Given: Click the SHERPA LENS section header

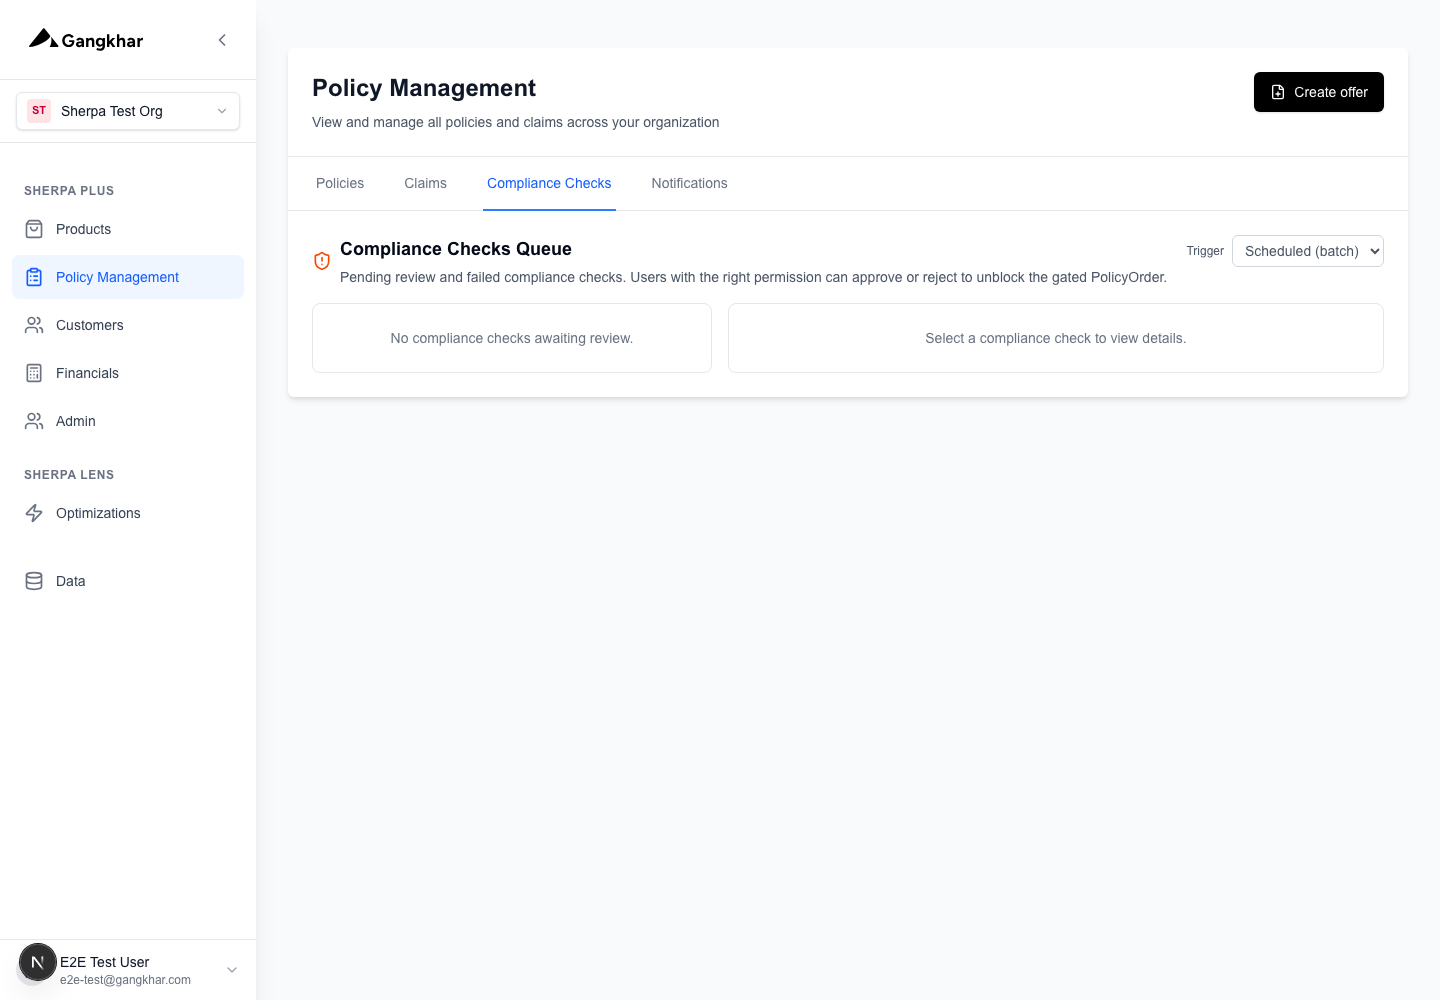Looking at the screenshot, I should point(69,475).
